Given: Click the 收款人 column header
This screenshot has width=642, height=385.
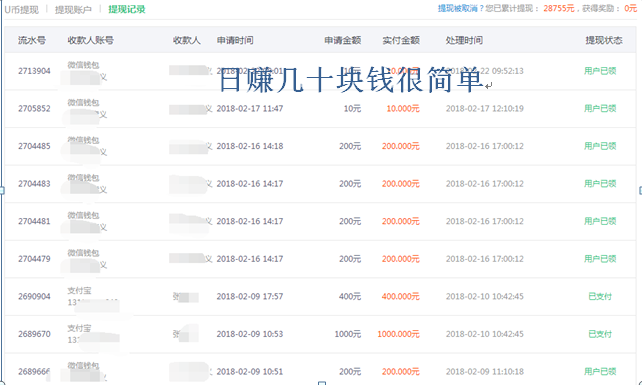Looking at the screenshot, I should 186,40.
